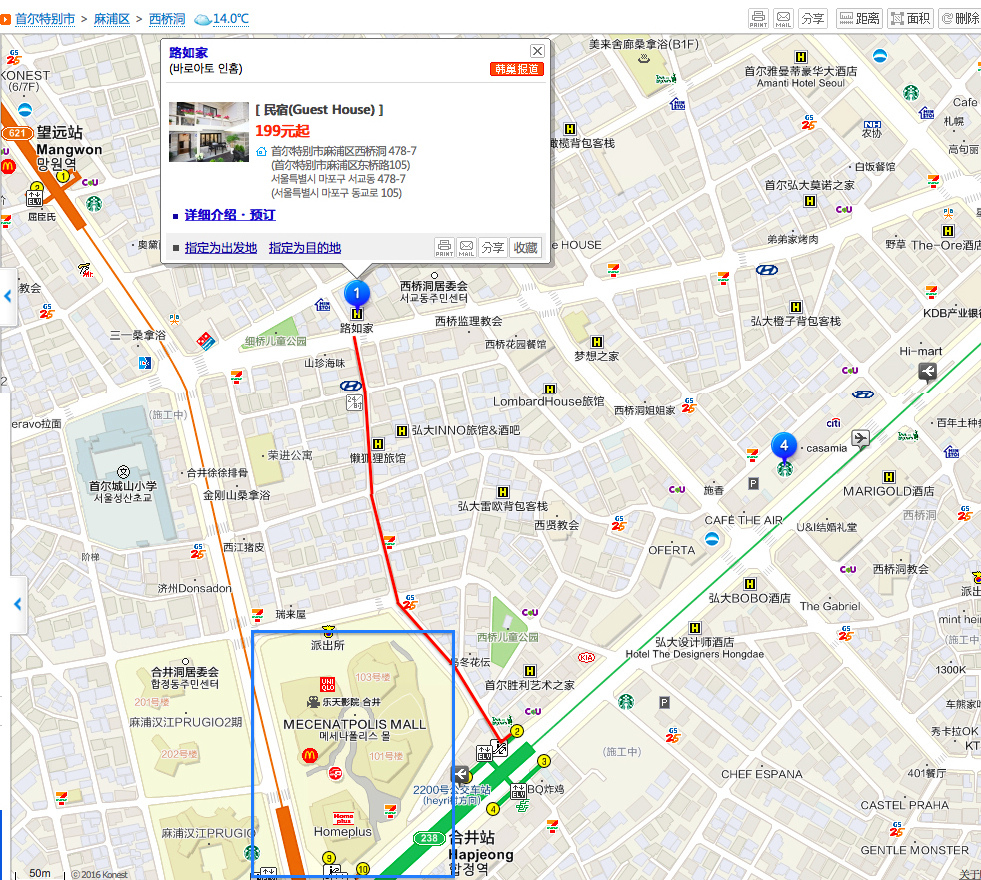Click Starbucks icon near Mangwon station
The height and width of the screenshot is (880, 981).
[94, 204]
